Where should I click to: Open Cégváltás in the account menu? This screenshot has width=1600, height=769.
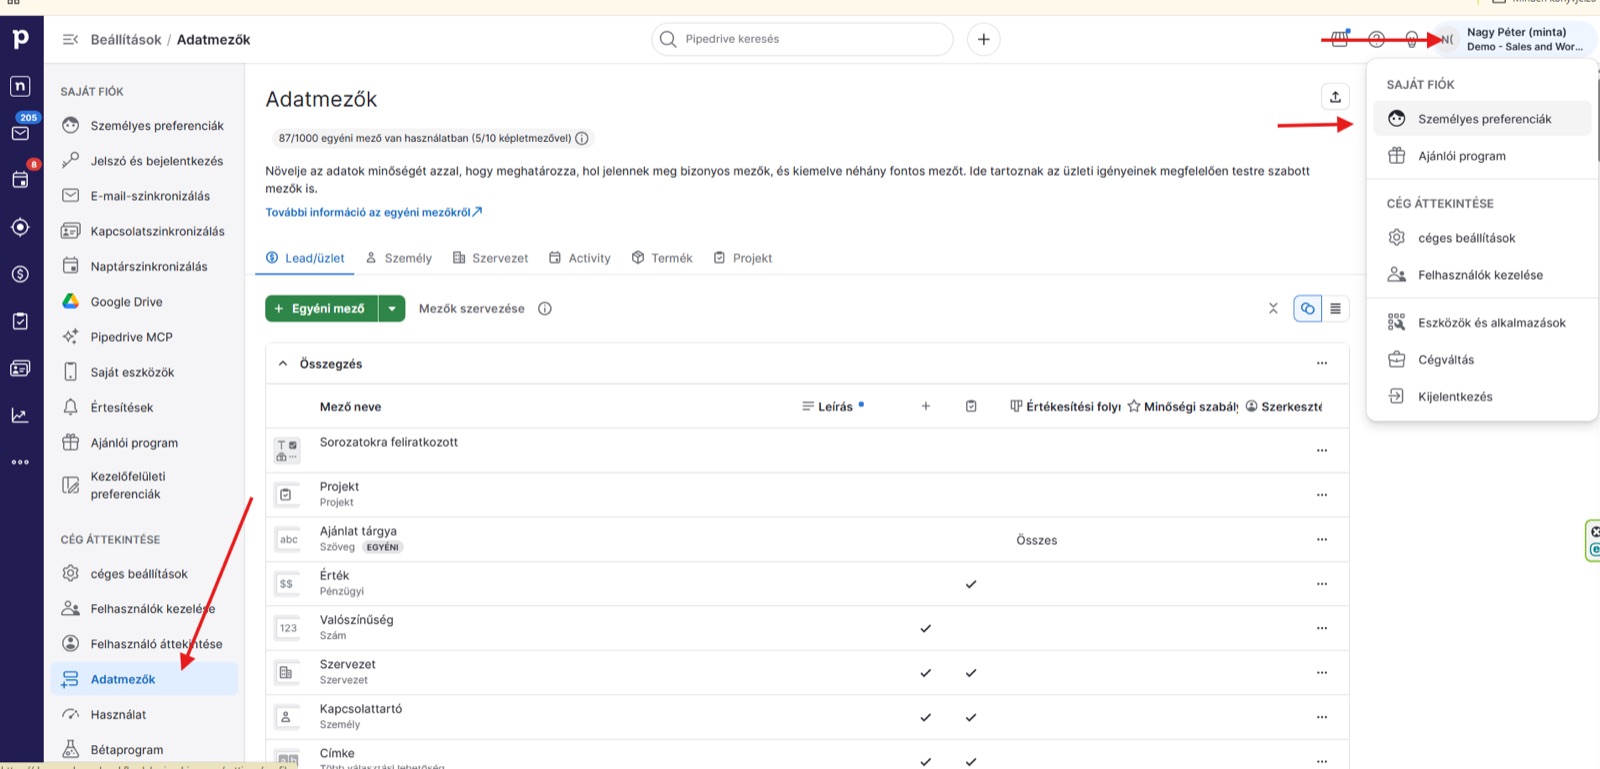tap(1482, 360)
